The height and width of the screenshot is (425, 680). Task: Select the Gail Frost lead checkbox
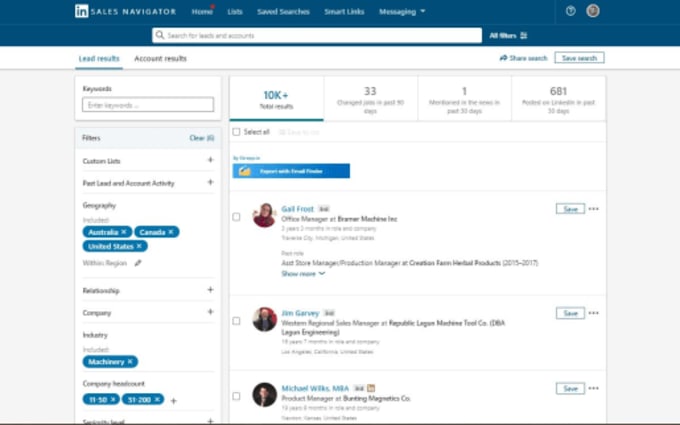(236, 217)
